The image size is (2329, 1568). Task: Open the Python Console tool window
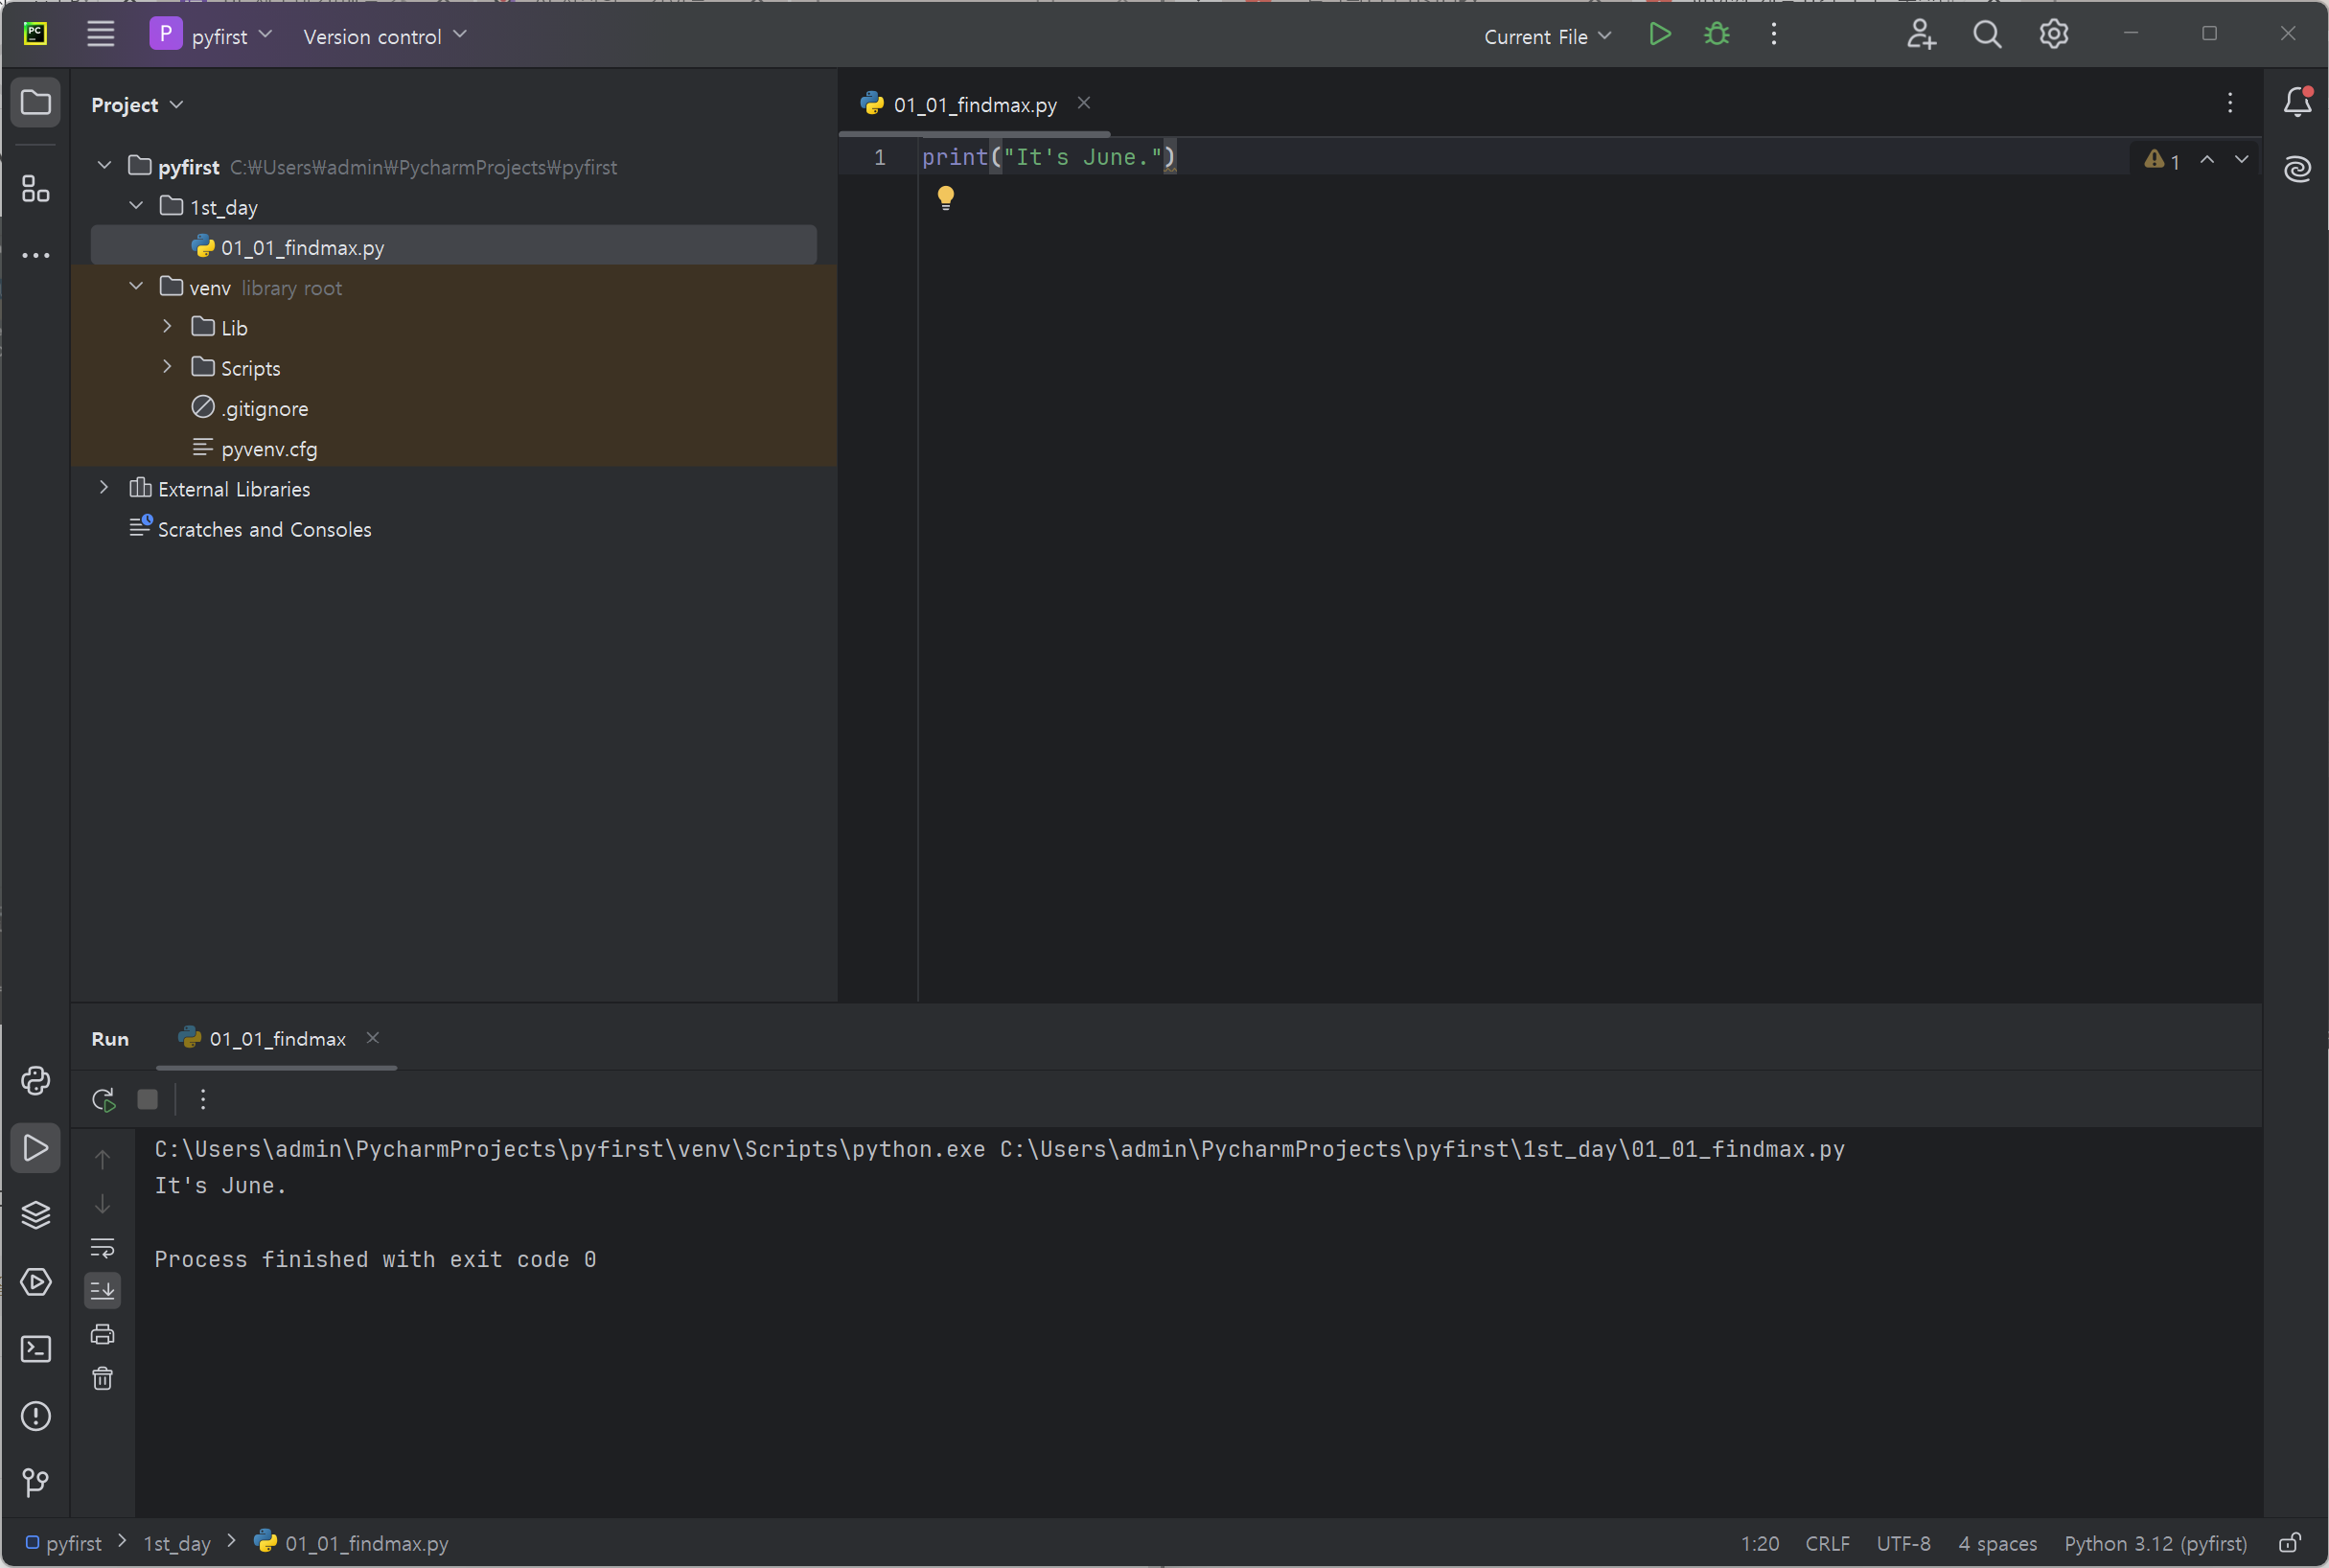(36, 1081)
